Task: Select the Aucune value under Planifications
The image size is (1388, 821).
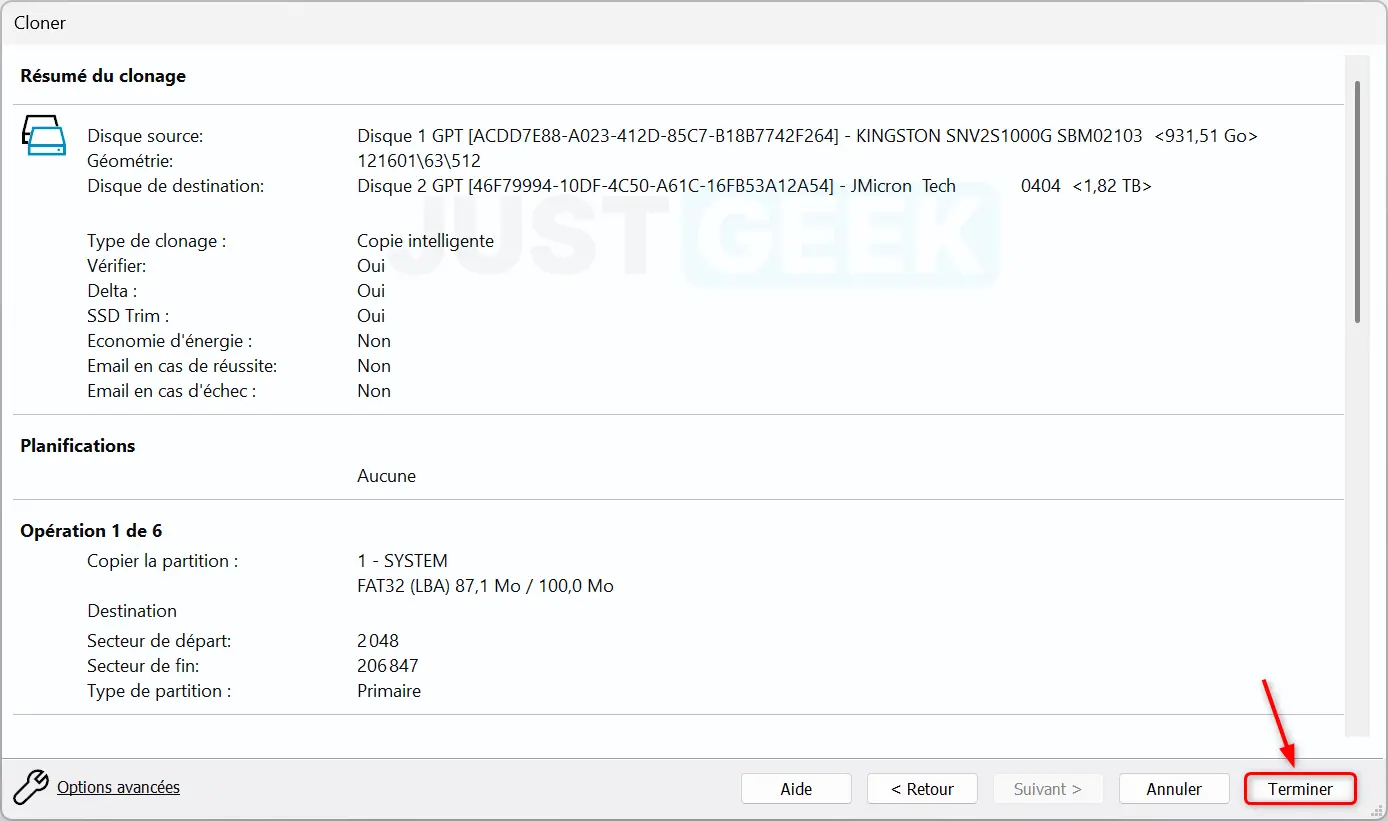Action: tap(386, 476)
